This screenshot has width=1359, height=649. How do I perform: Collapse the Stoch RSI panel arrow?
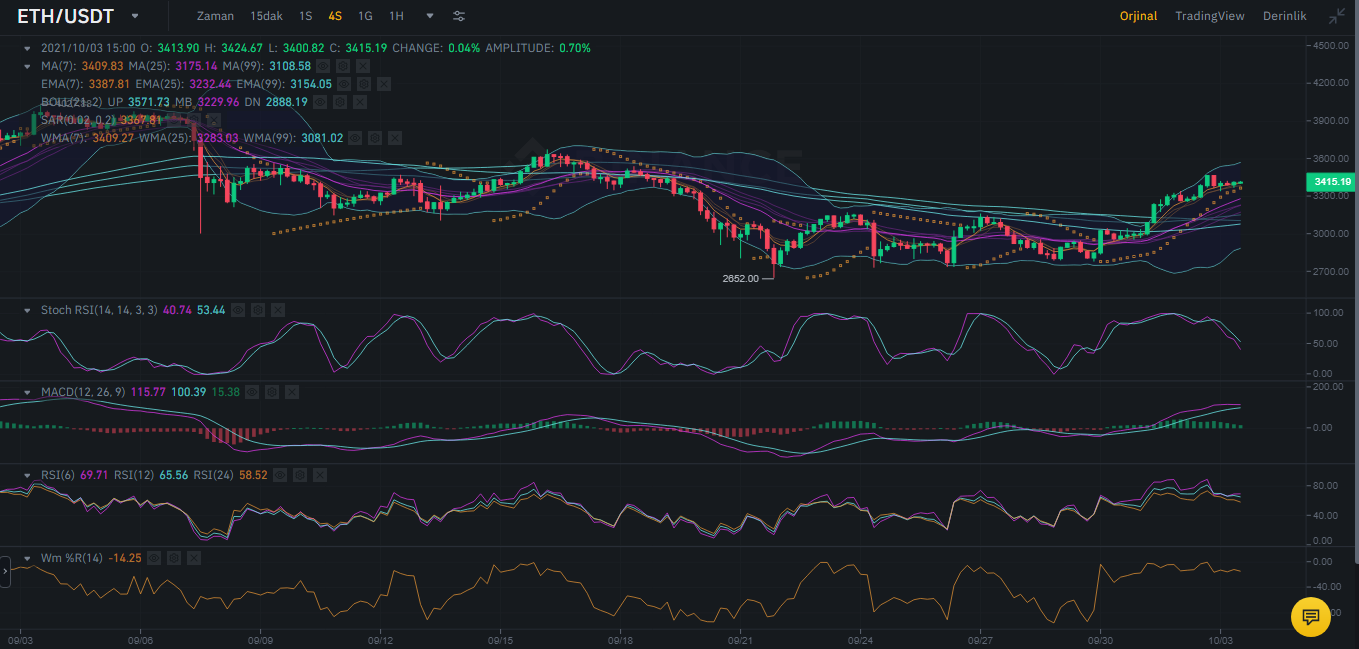[x=27, y=310]
